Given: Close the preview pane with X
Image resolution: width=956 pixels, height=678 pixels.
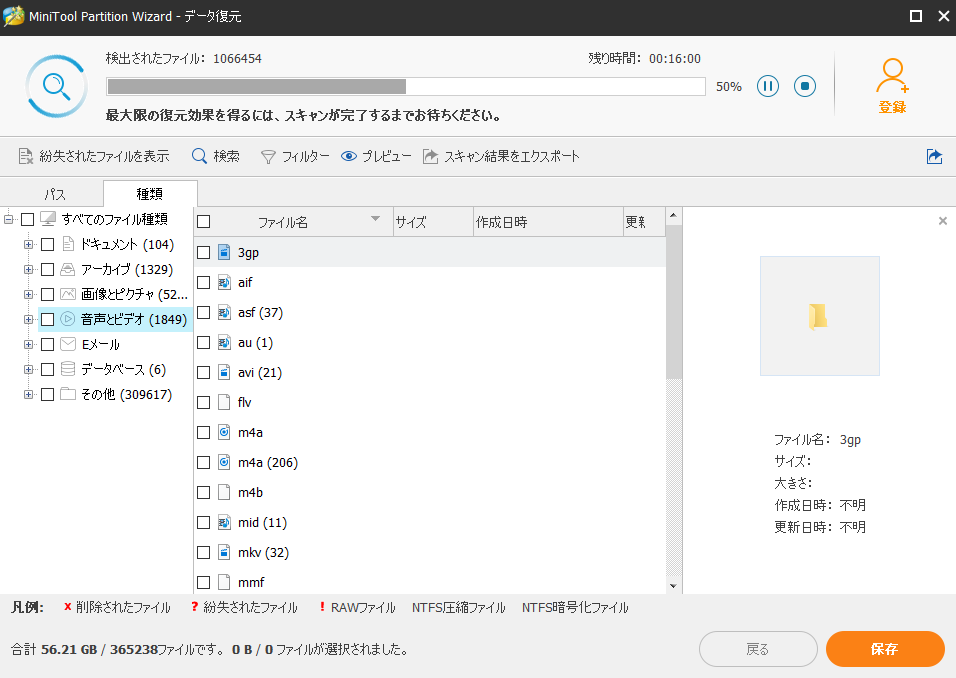Looking at the screenshot, I should tap(943, 221).
